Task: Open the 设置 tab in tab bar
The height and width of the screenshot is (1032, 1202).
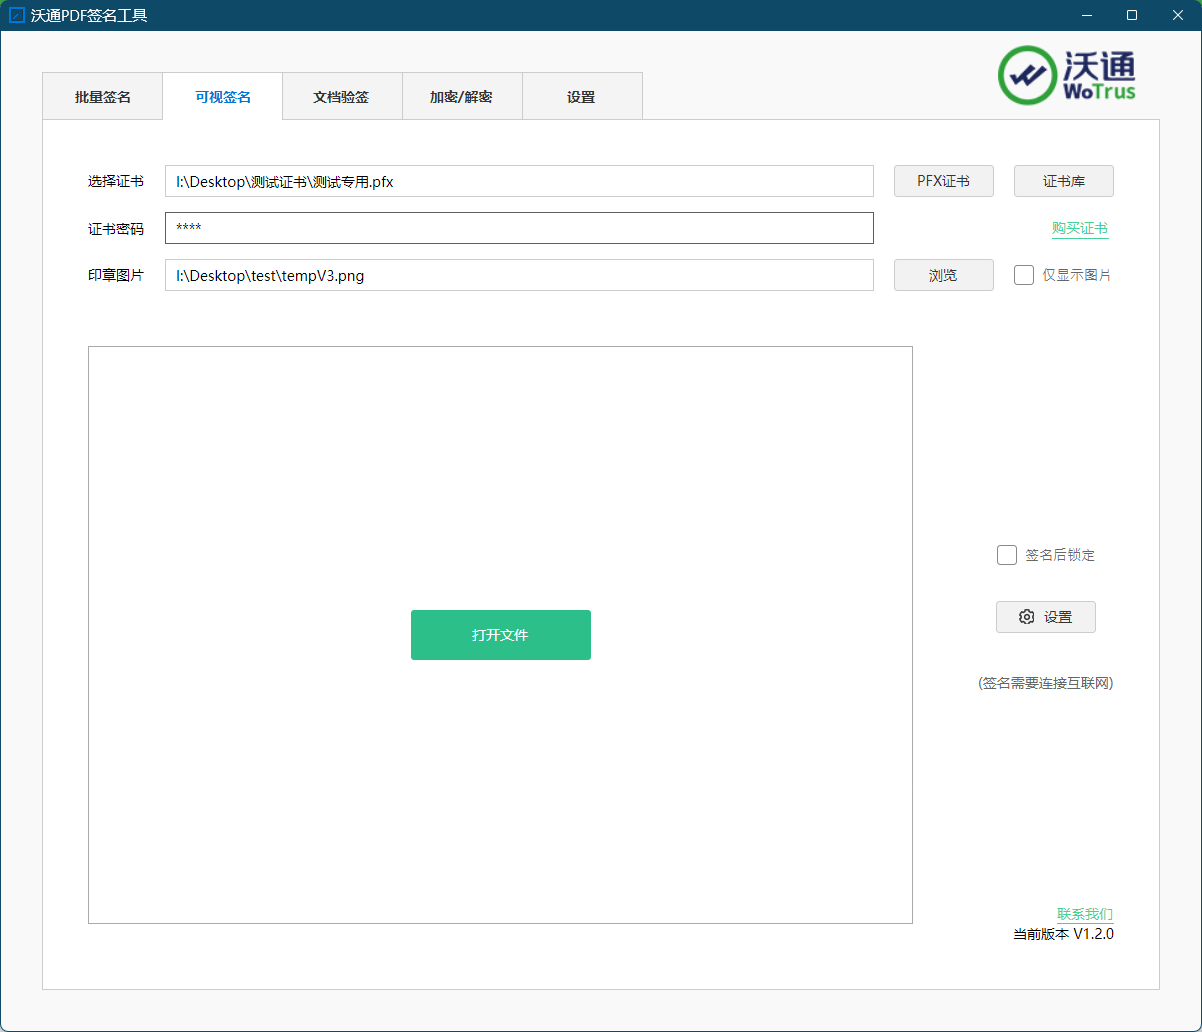Action: (581, 97)
